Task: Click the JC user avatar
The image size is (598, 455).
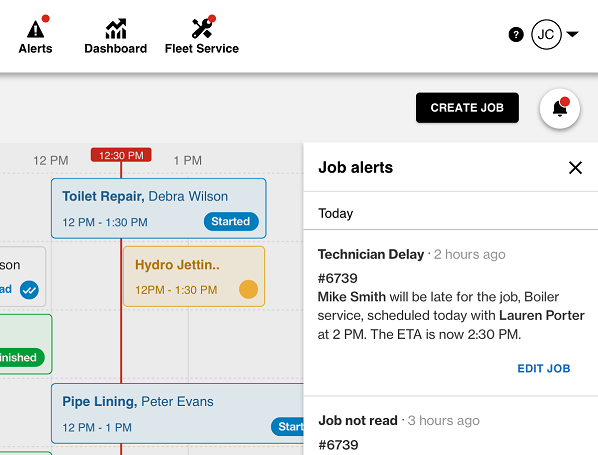Action: 546,35
